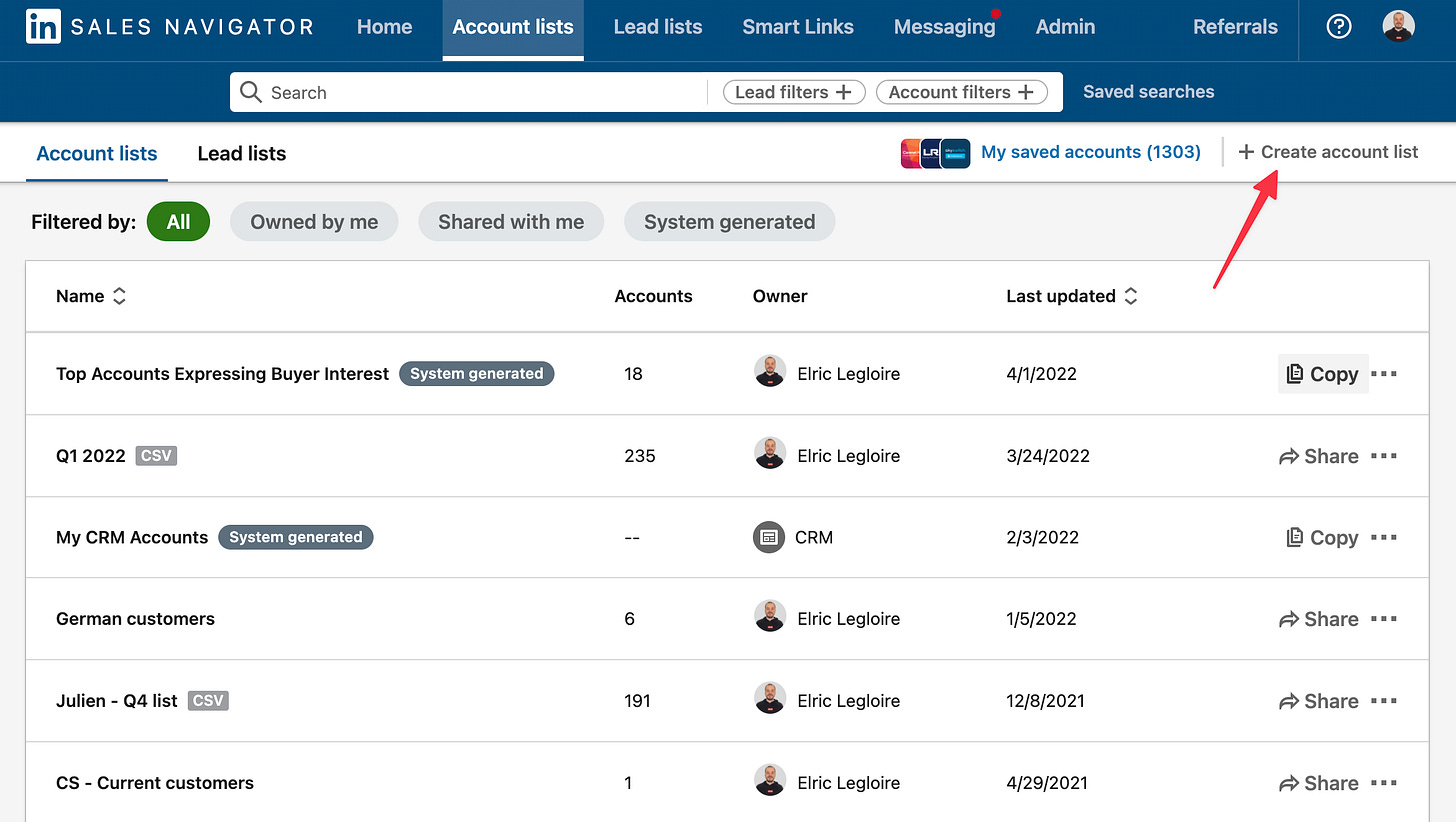Open the profile avatar menu
The image size is (1456, 822).
[x=1398, y=27]
